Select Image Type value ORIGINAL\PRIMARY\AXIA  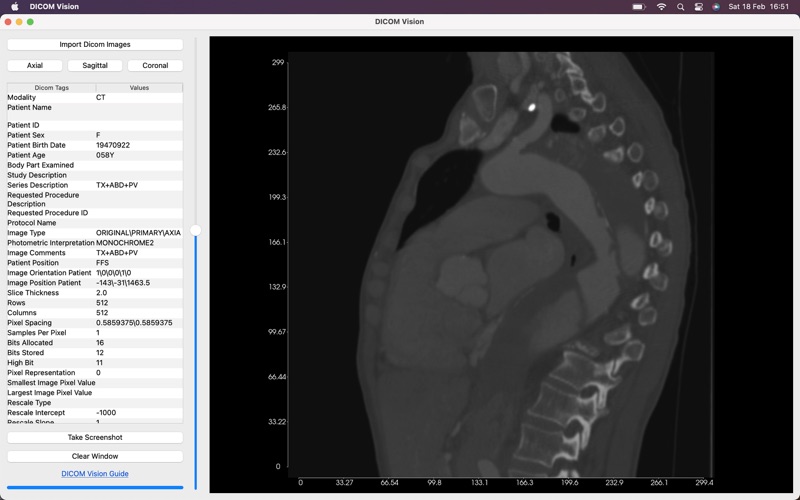pos(138,233)
